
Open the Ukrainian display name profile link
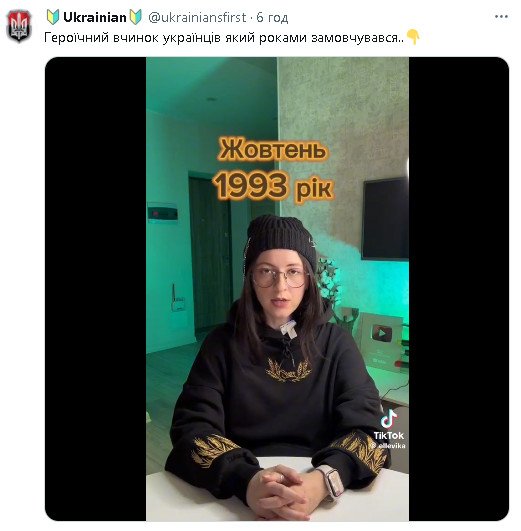tap(95, 17)
